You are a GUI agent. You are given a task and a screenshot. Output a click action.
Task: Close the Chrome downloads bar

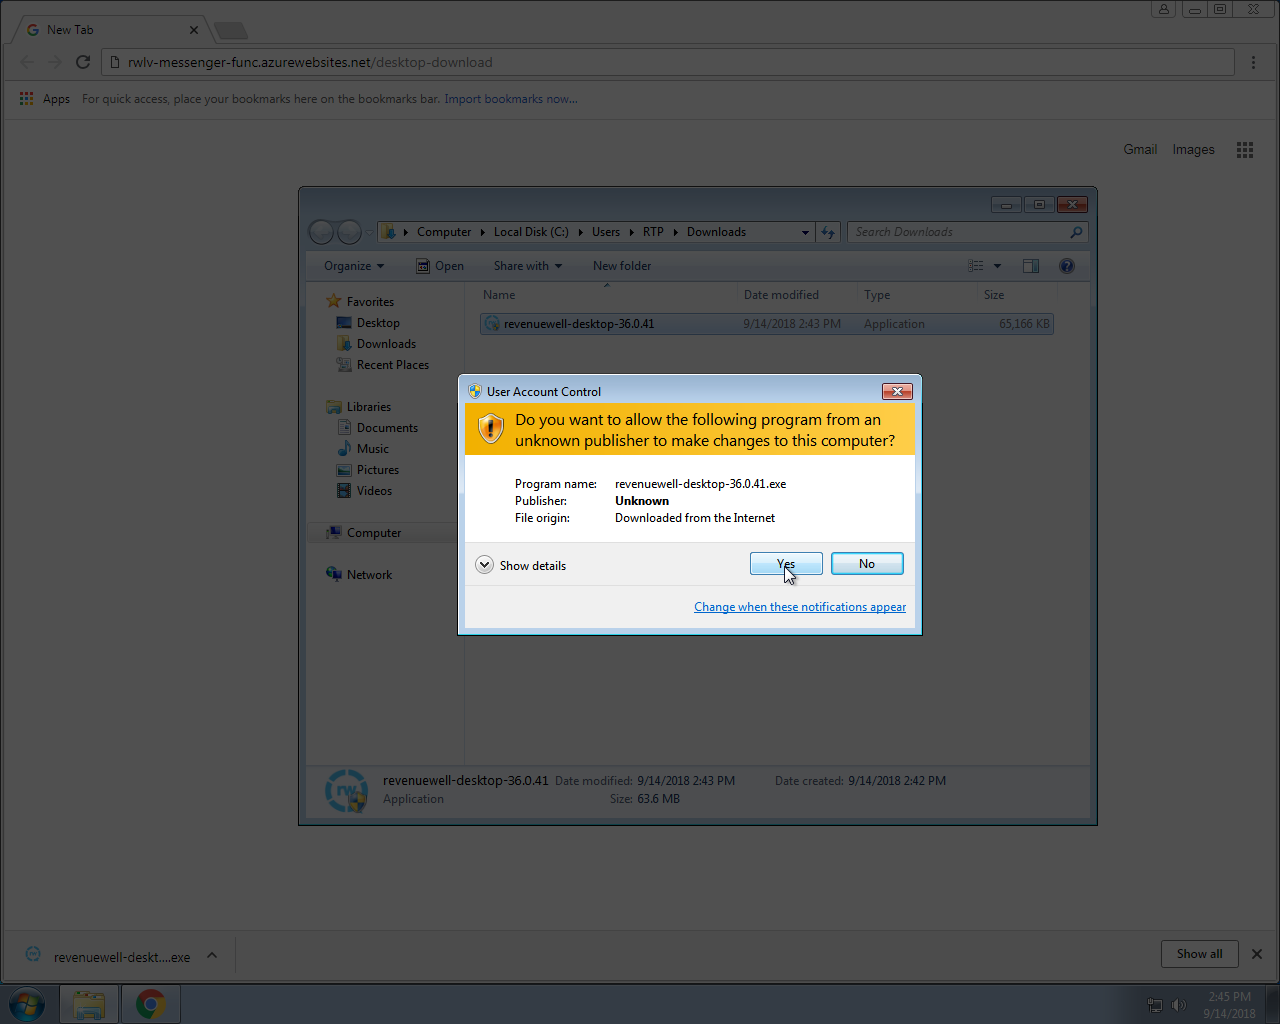[1257, 954]
